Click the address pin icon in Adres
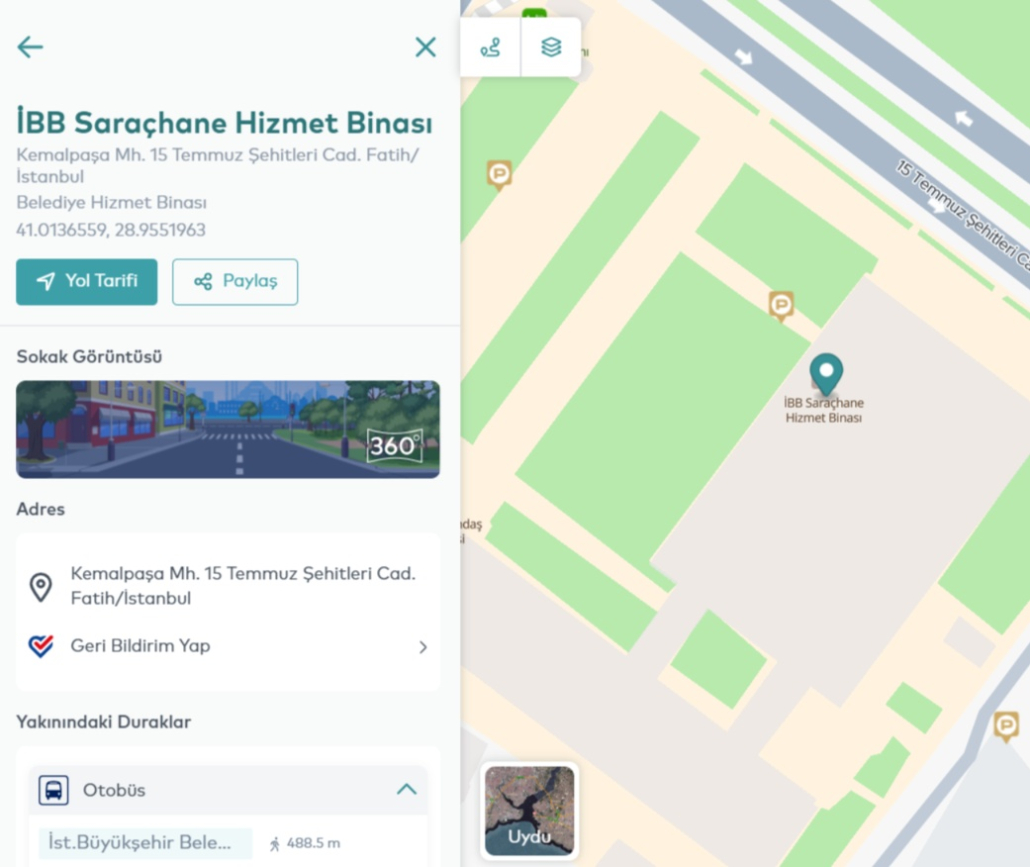Viewport: 1030px width, 867px height. tap(41, 587)
